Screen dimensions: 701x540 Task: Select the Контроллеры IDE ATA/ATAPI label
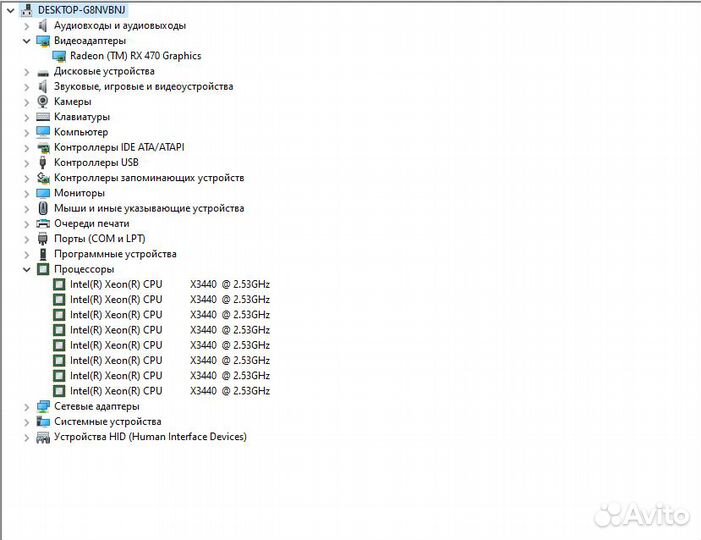pos(119,147)
